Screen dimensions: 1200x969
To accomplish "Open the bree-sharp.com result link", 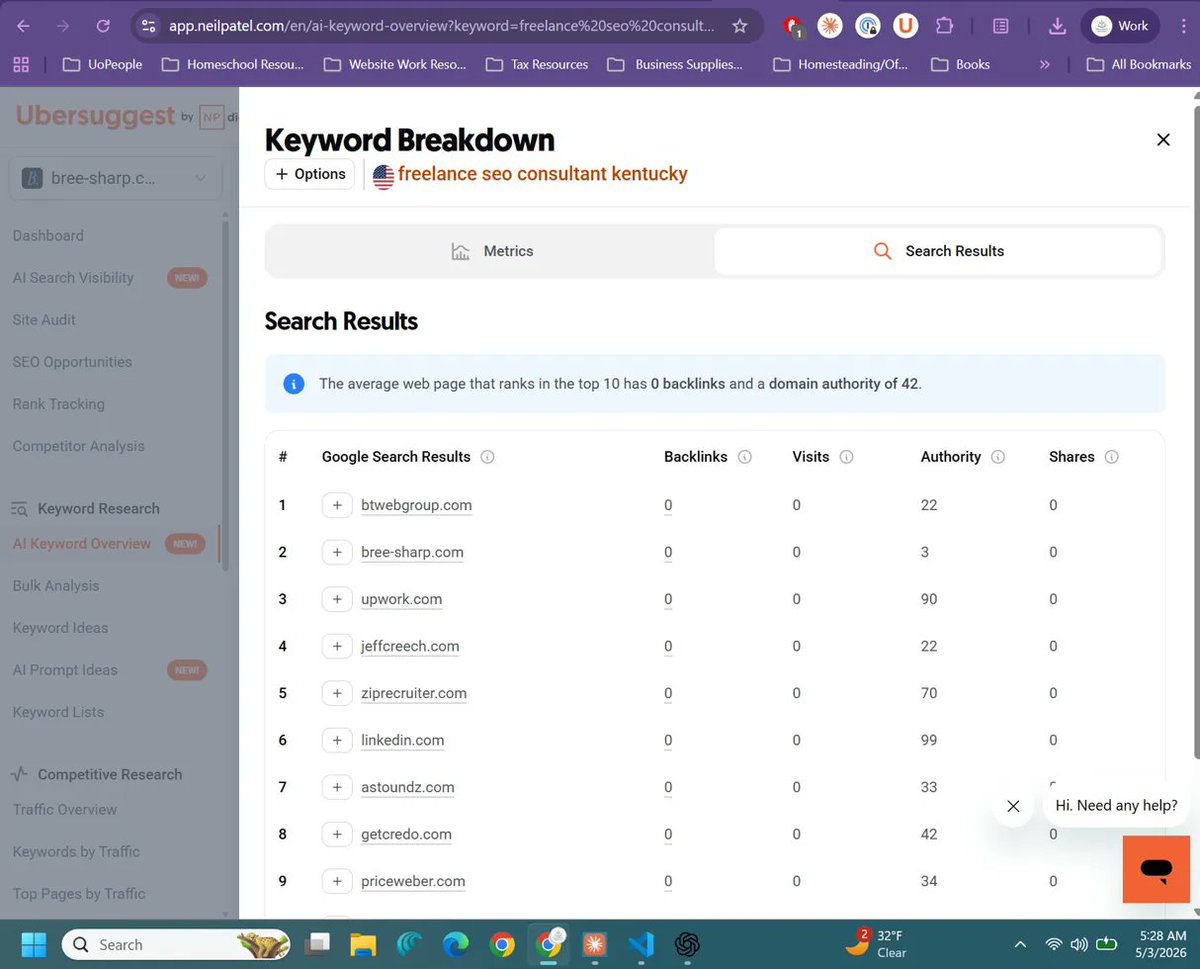I will 412,552.
